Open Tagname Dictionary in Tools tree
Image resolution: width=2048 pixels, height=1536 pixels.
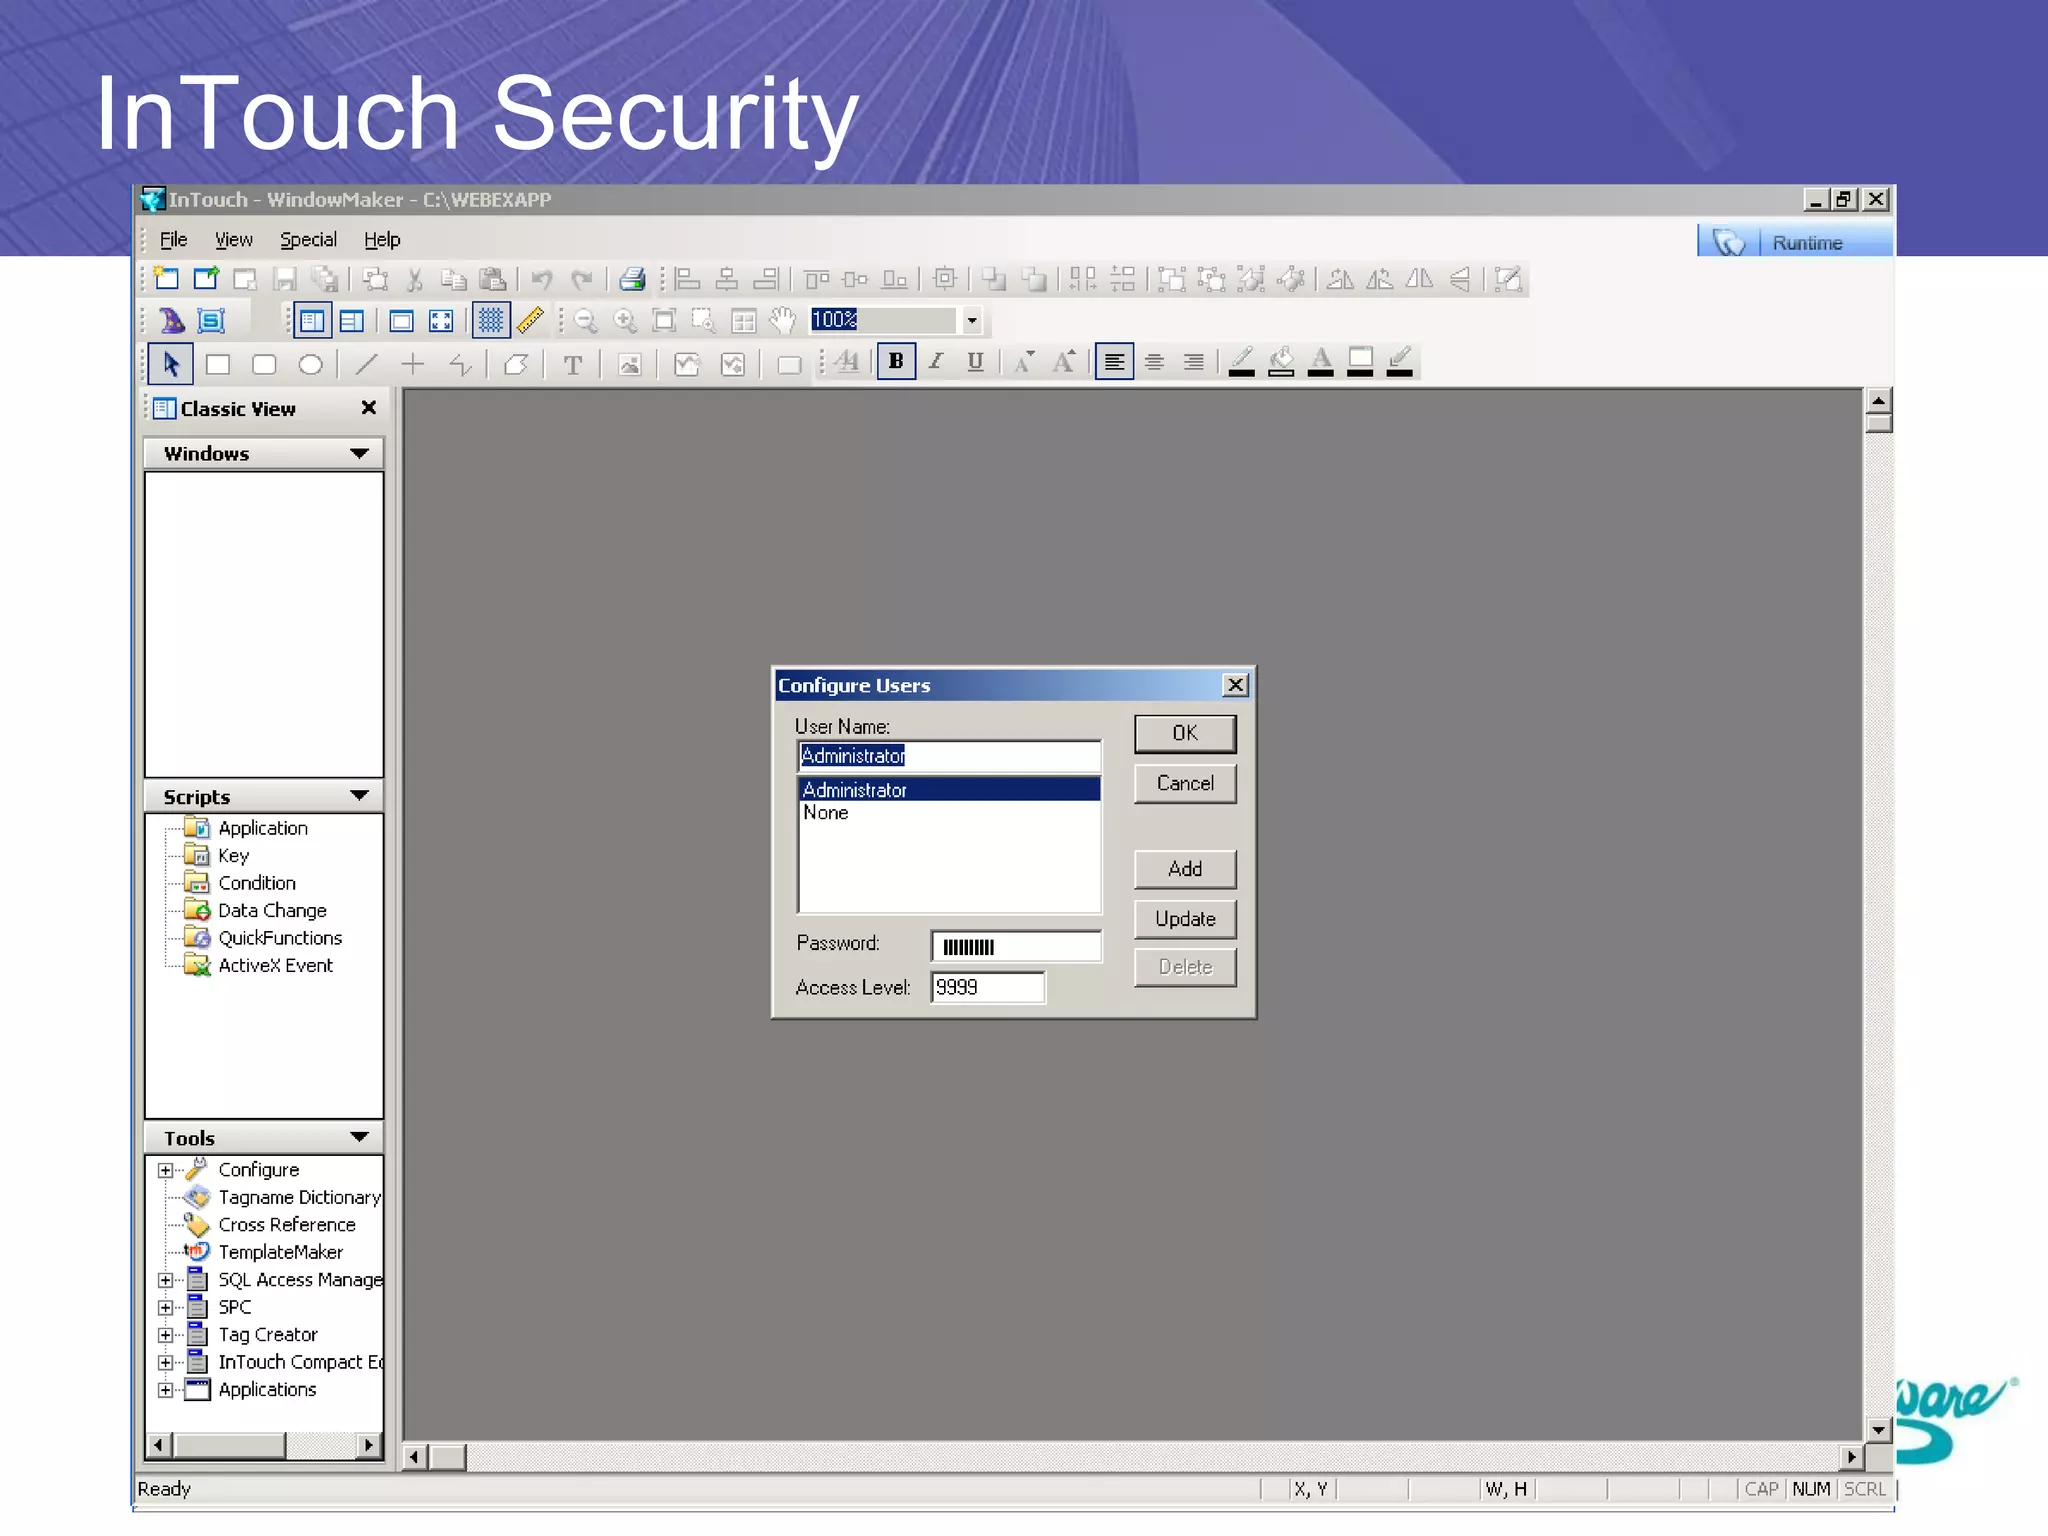[x=298, y=1197]
